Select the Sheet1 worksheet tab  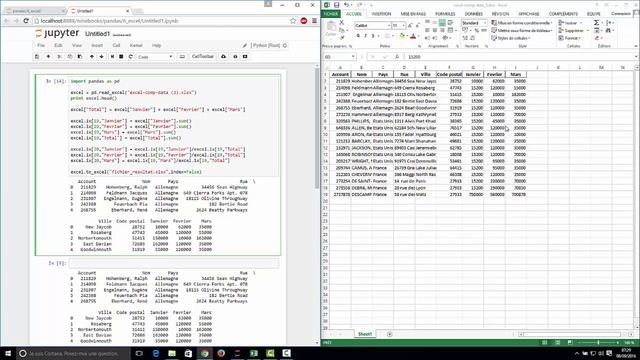[x=364, y=334]
